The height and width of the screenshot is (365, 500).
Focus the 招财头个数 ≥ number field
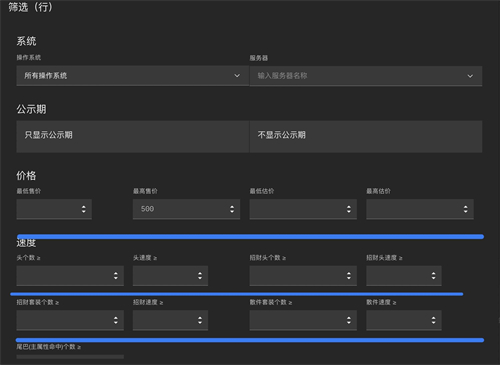(303, 276)
